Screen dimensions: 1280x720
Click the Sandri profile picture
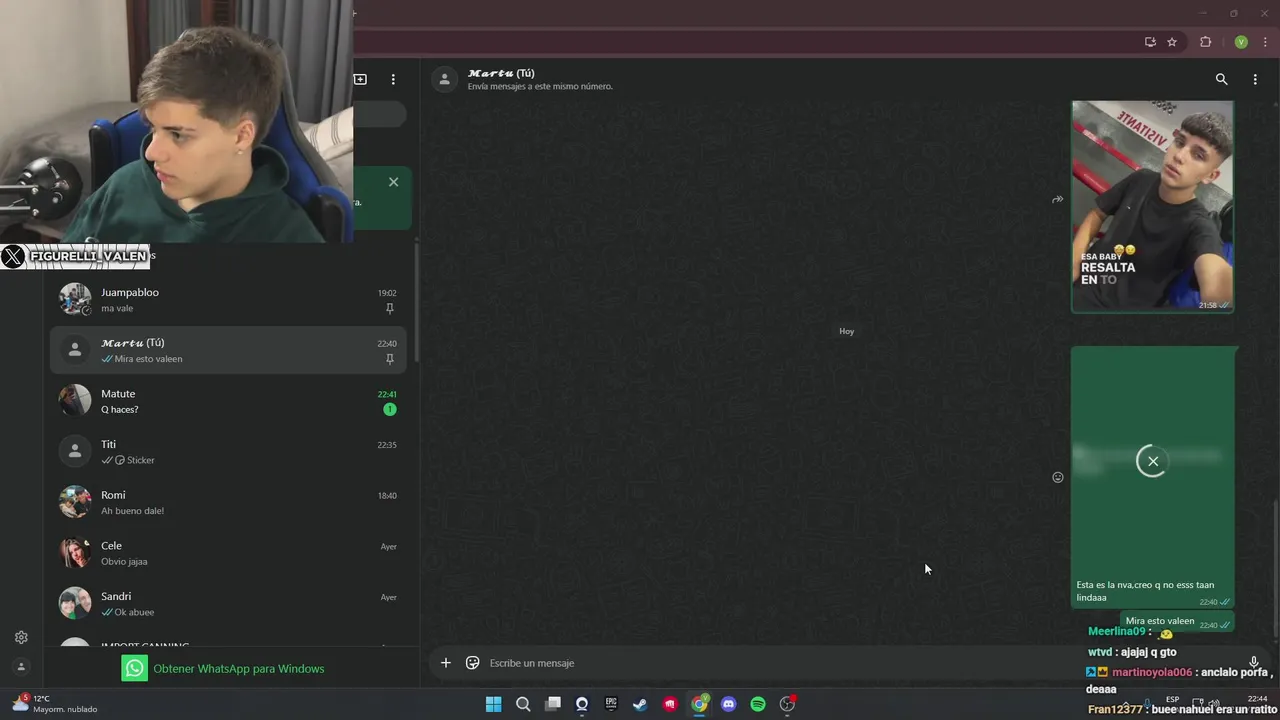(x=75, y=603)
